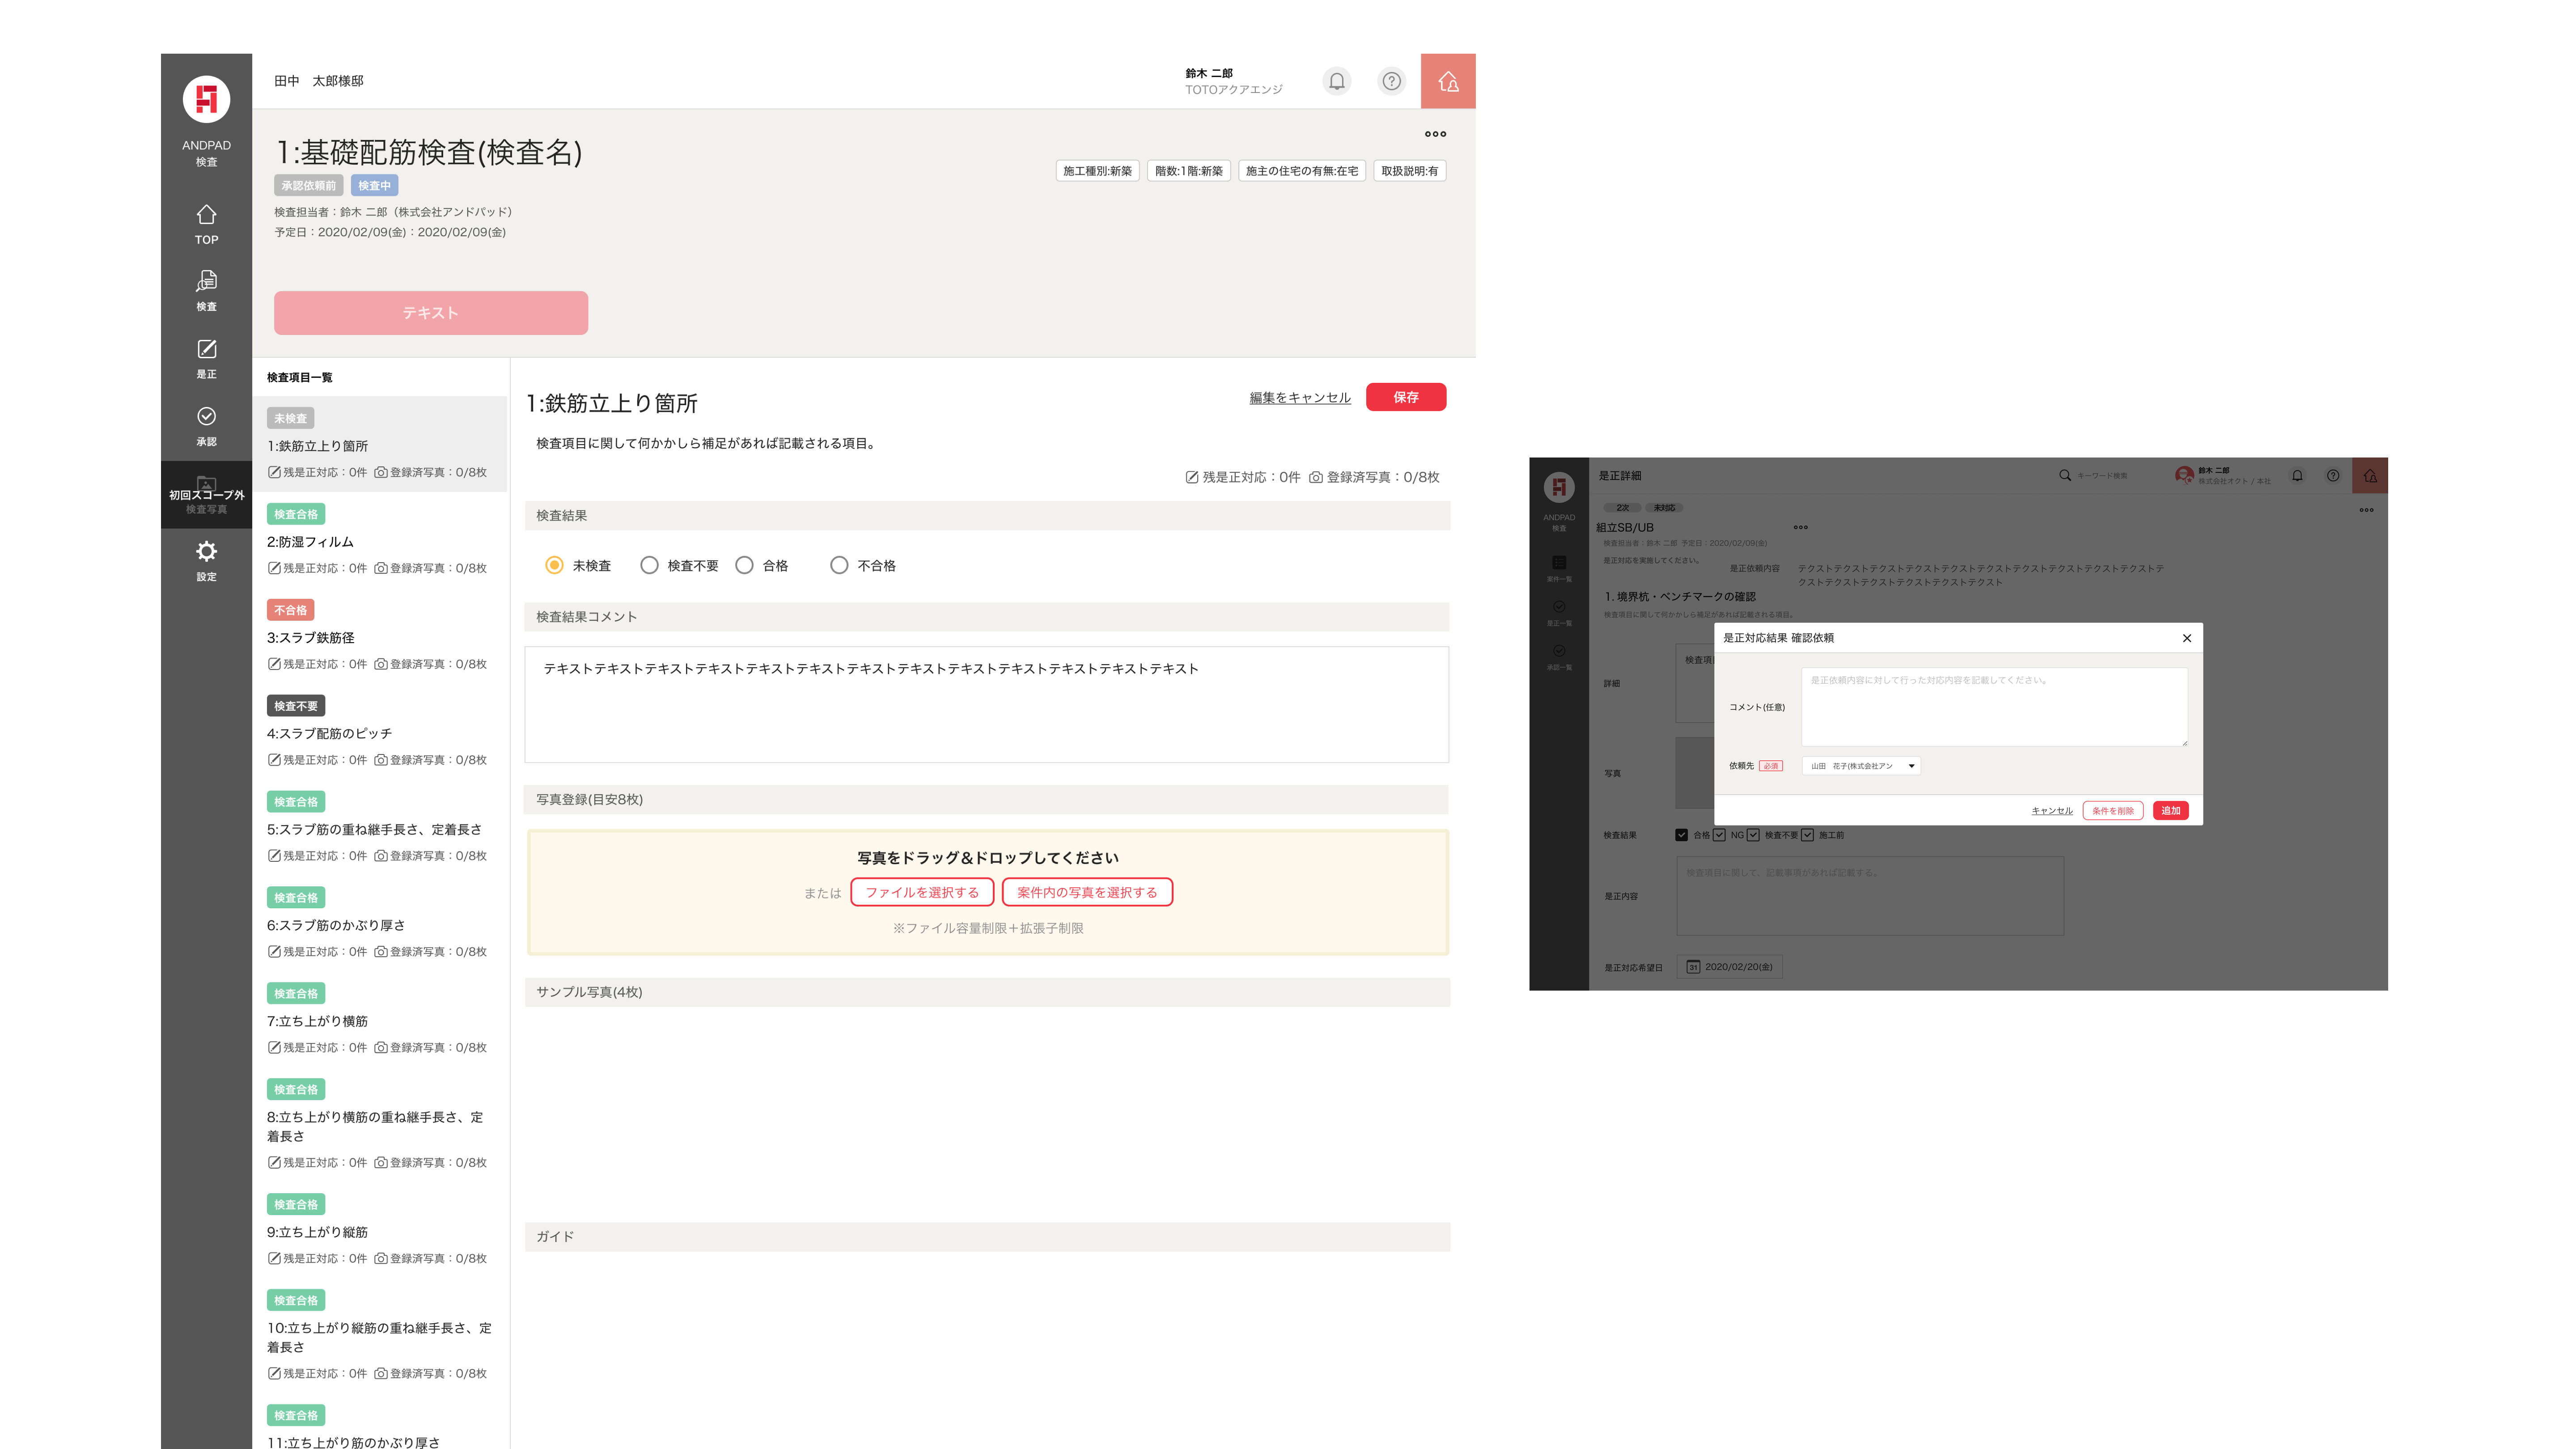Click the 検査結果コメント text area
Screen dimensions: 2576x1449
pos(986,705)
